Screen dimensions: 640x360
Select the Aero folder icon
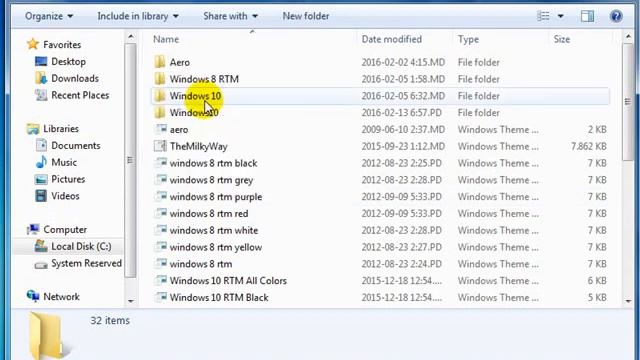[160, 62]
